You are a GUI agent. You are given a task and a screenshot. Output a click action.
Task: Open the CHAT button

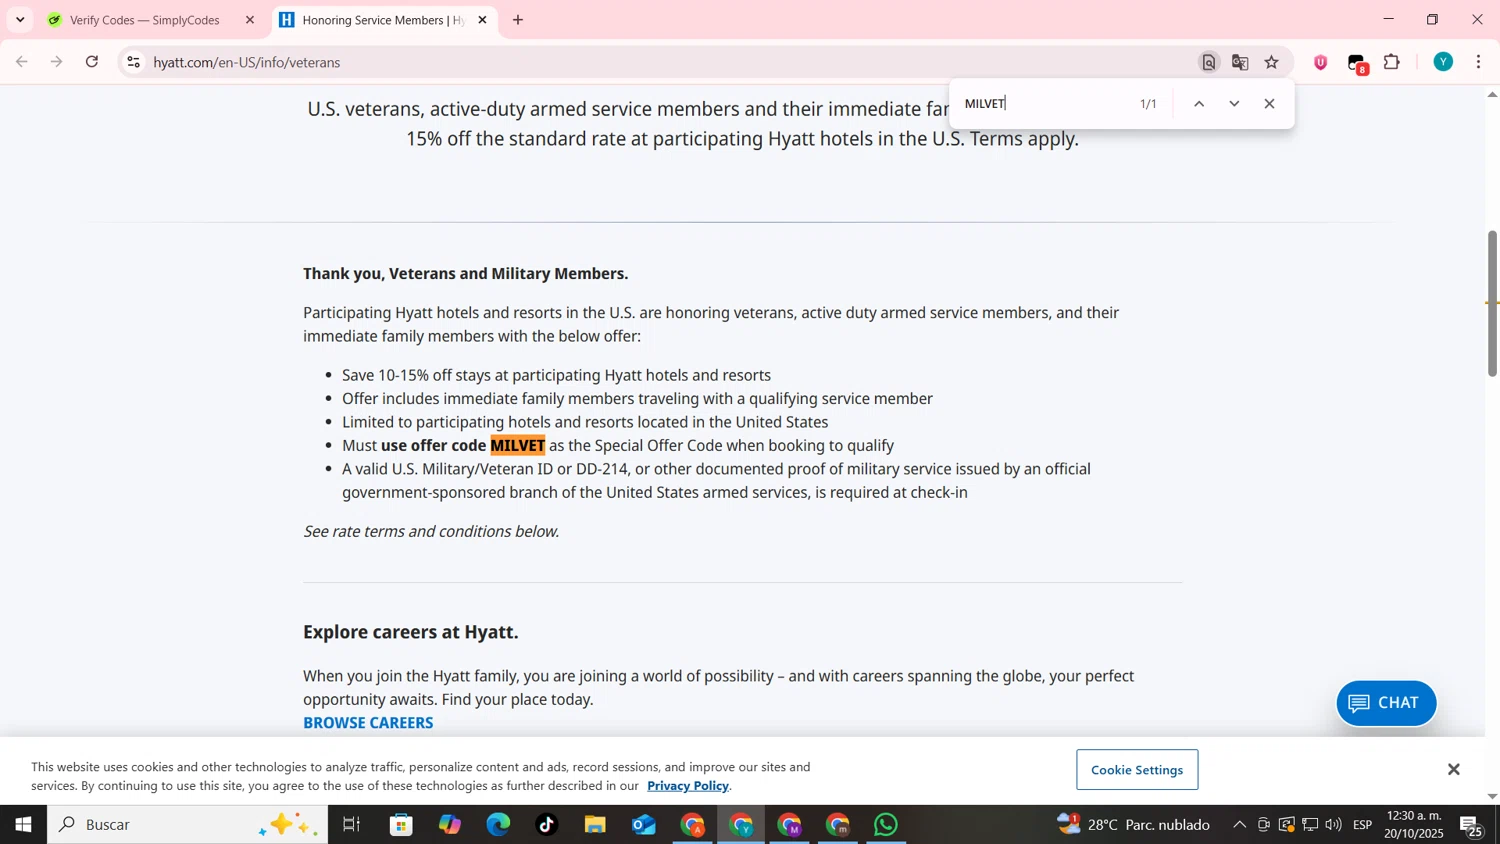pyautogui.click(x=1386, y=703)
